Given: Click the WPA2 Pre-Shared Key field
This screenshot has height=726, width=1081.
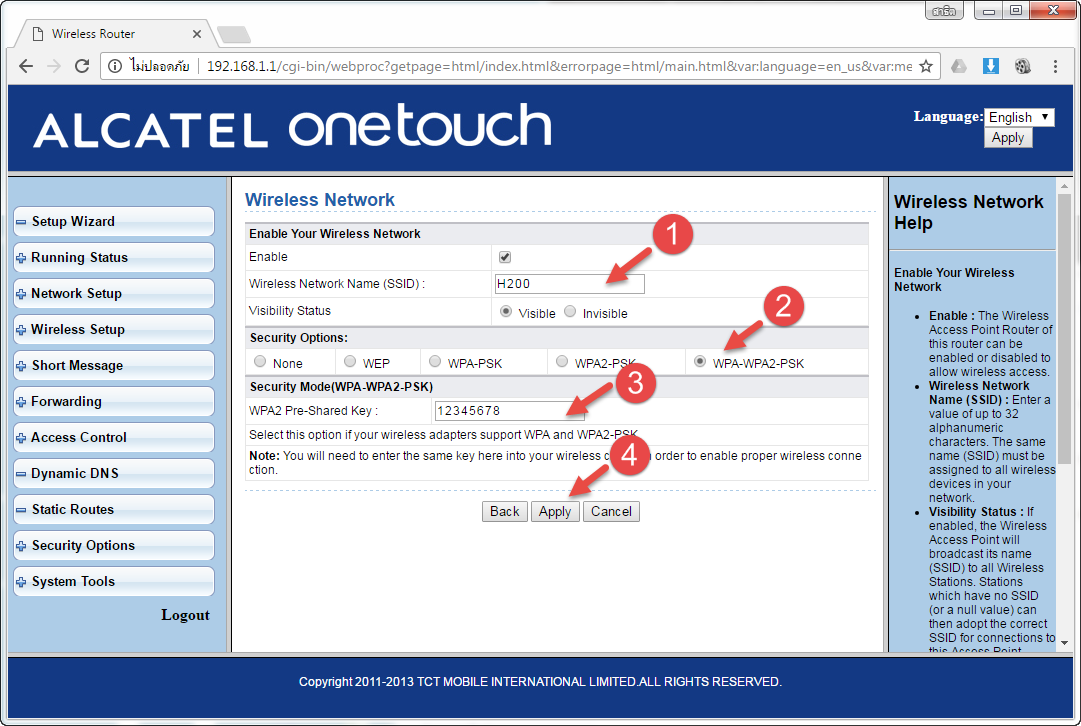Looking at the screenshot, I should coord(509,411).
